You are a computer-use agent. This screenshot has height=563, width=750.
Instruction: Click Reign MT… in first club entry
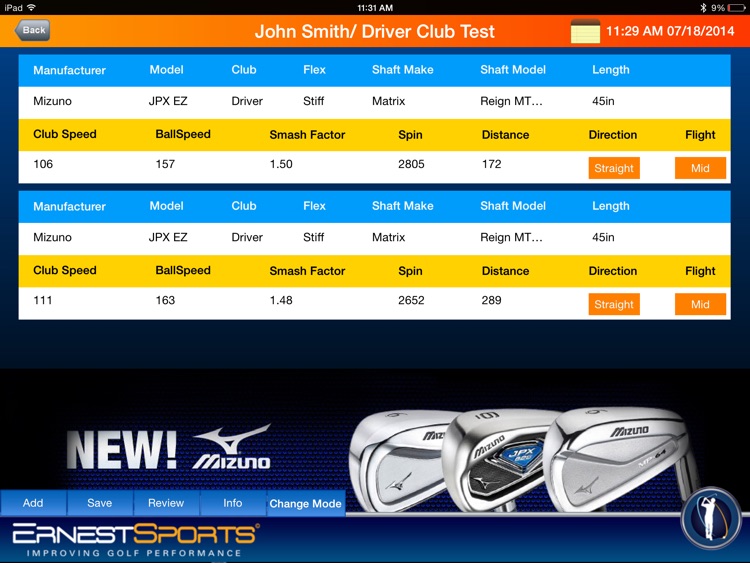click(x=511, y=101)
